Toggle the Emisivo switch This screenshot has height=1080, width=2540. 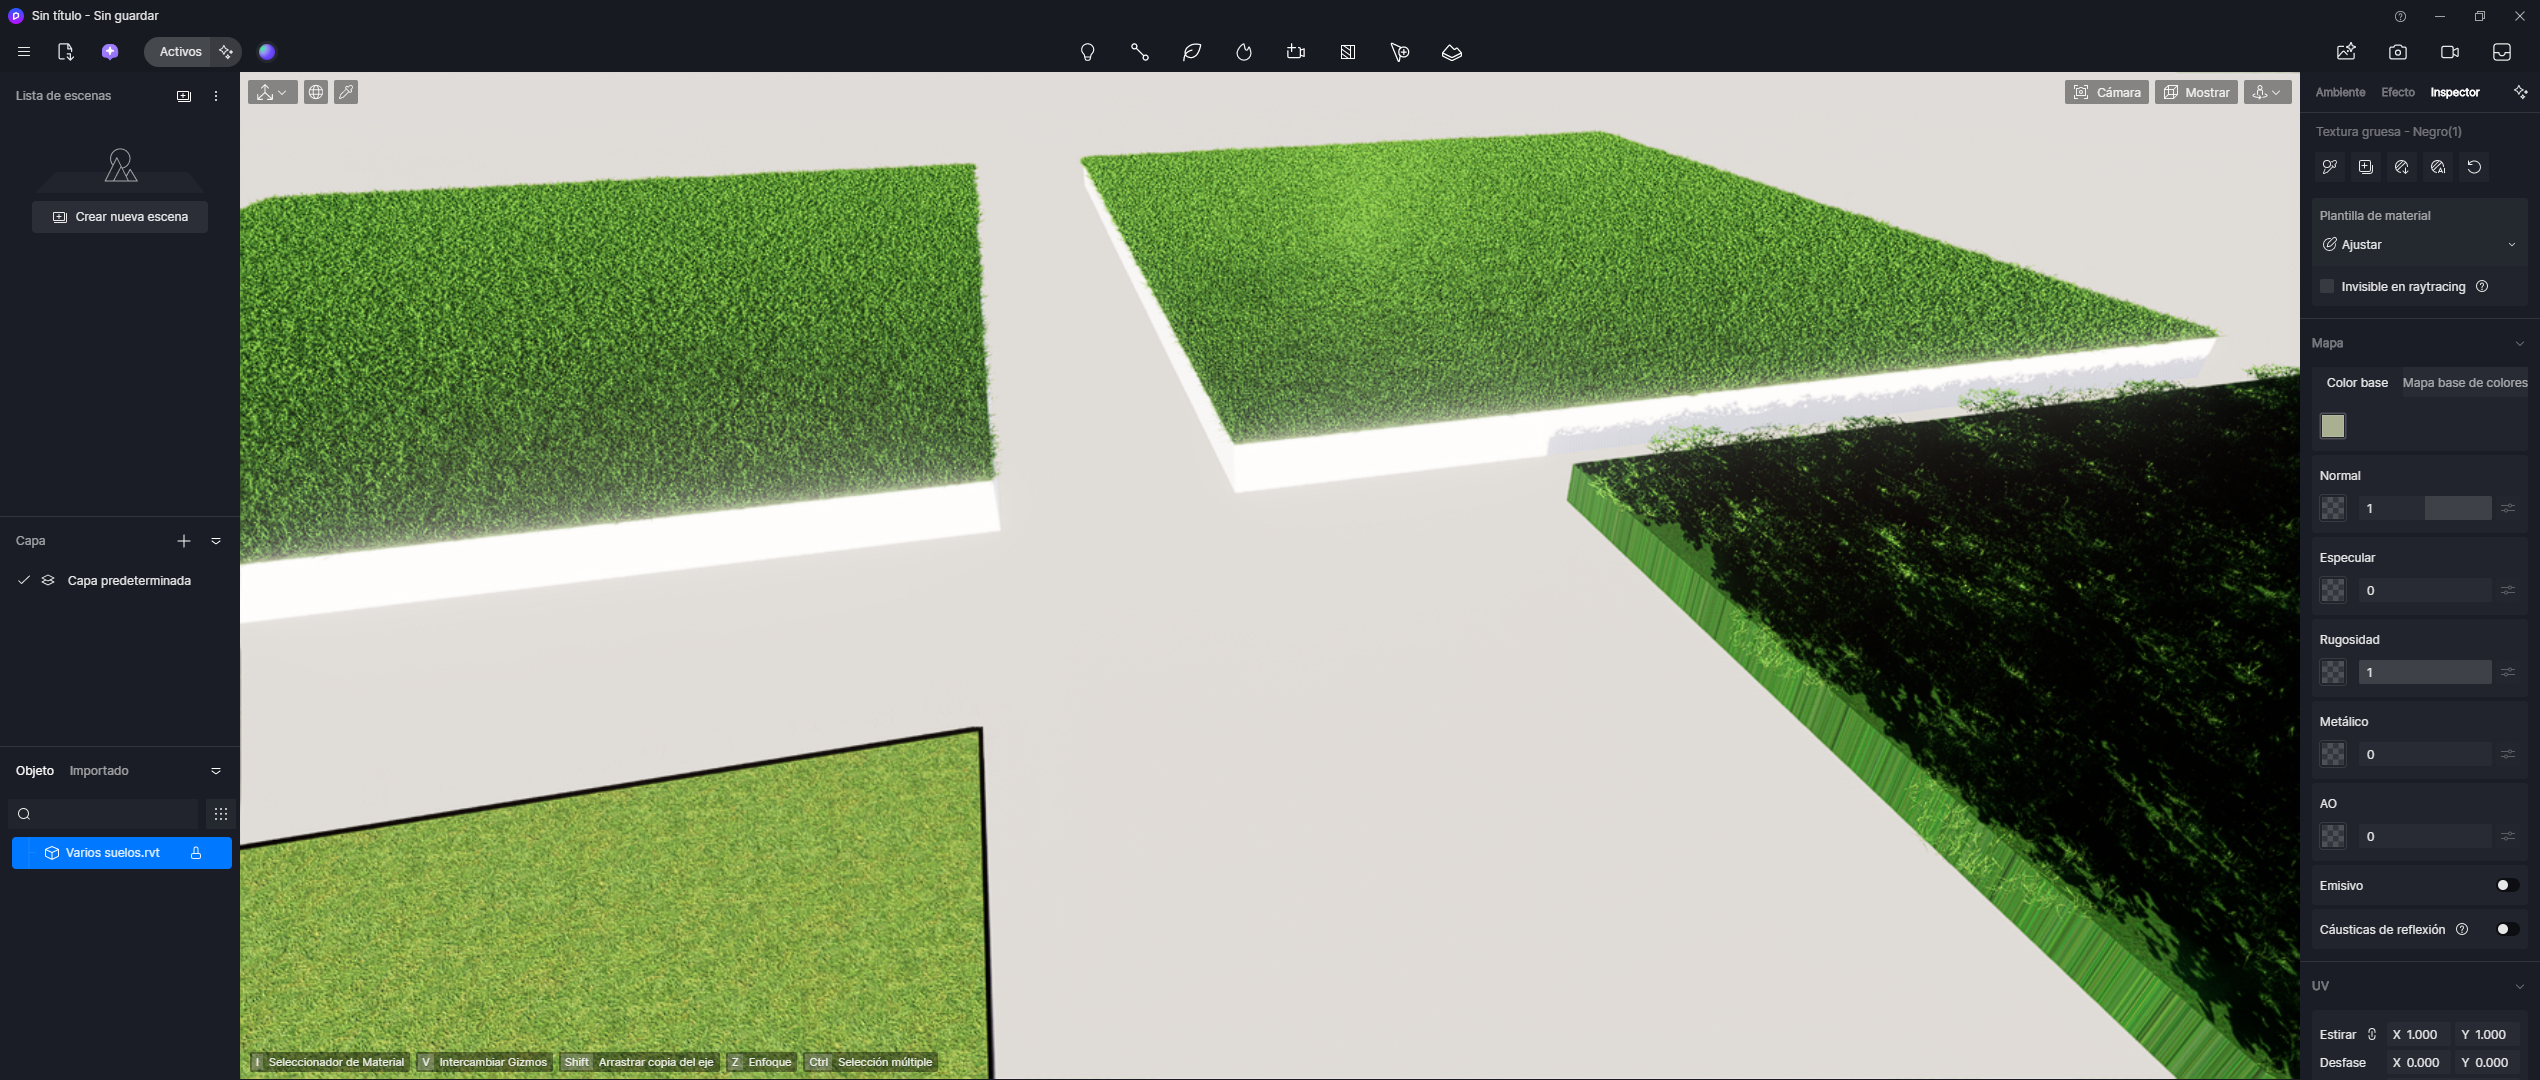[x=2505, y=885]
